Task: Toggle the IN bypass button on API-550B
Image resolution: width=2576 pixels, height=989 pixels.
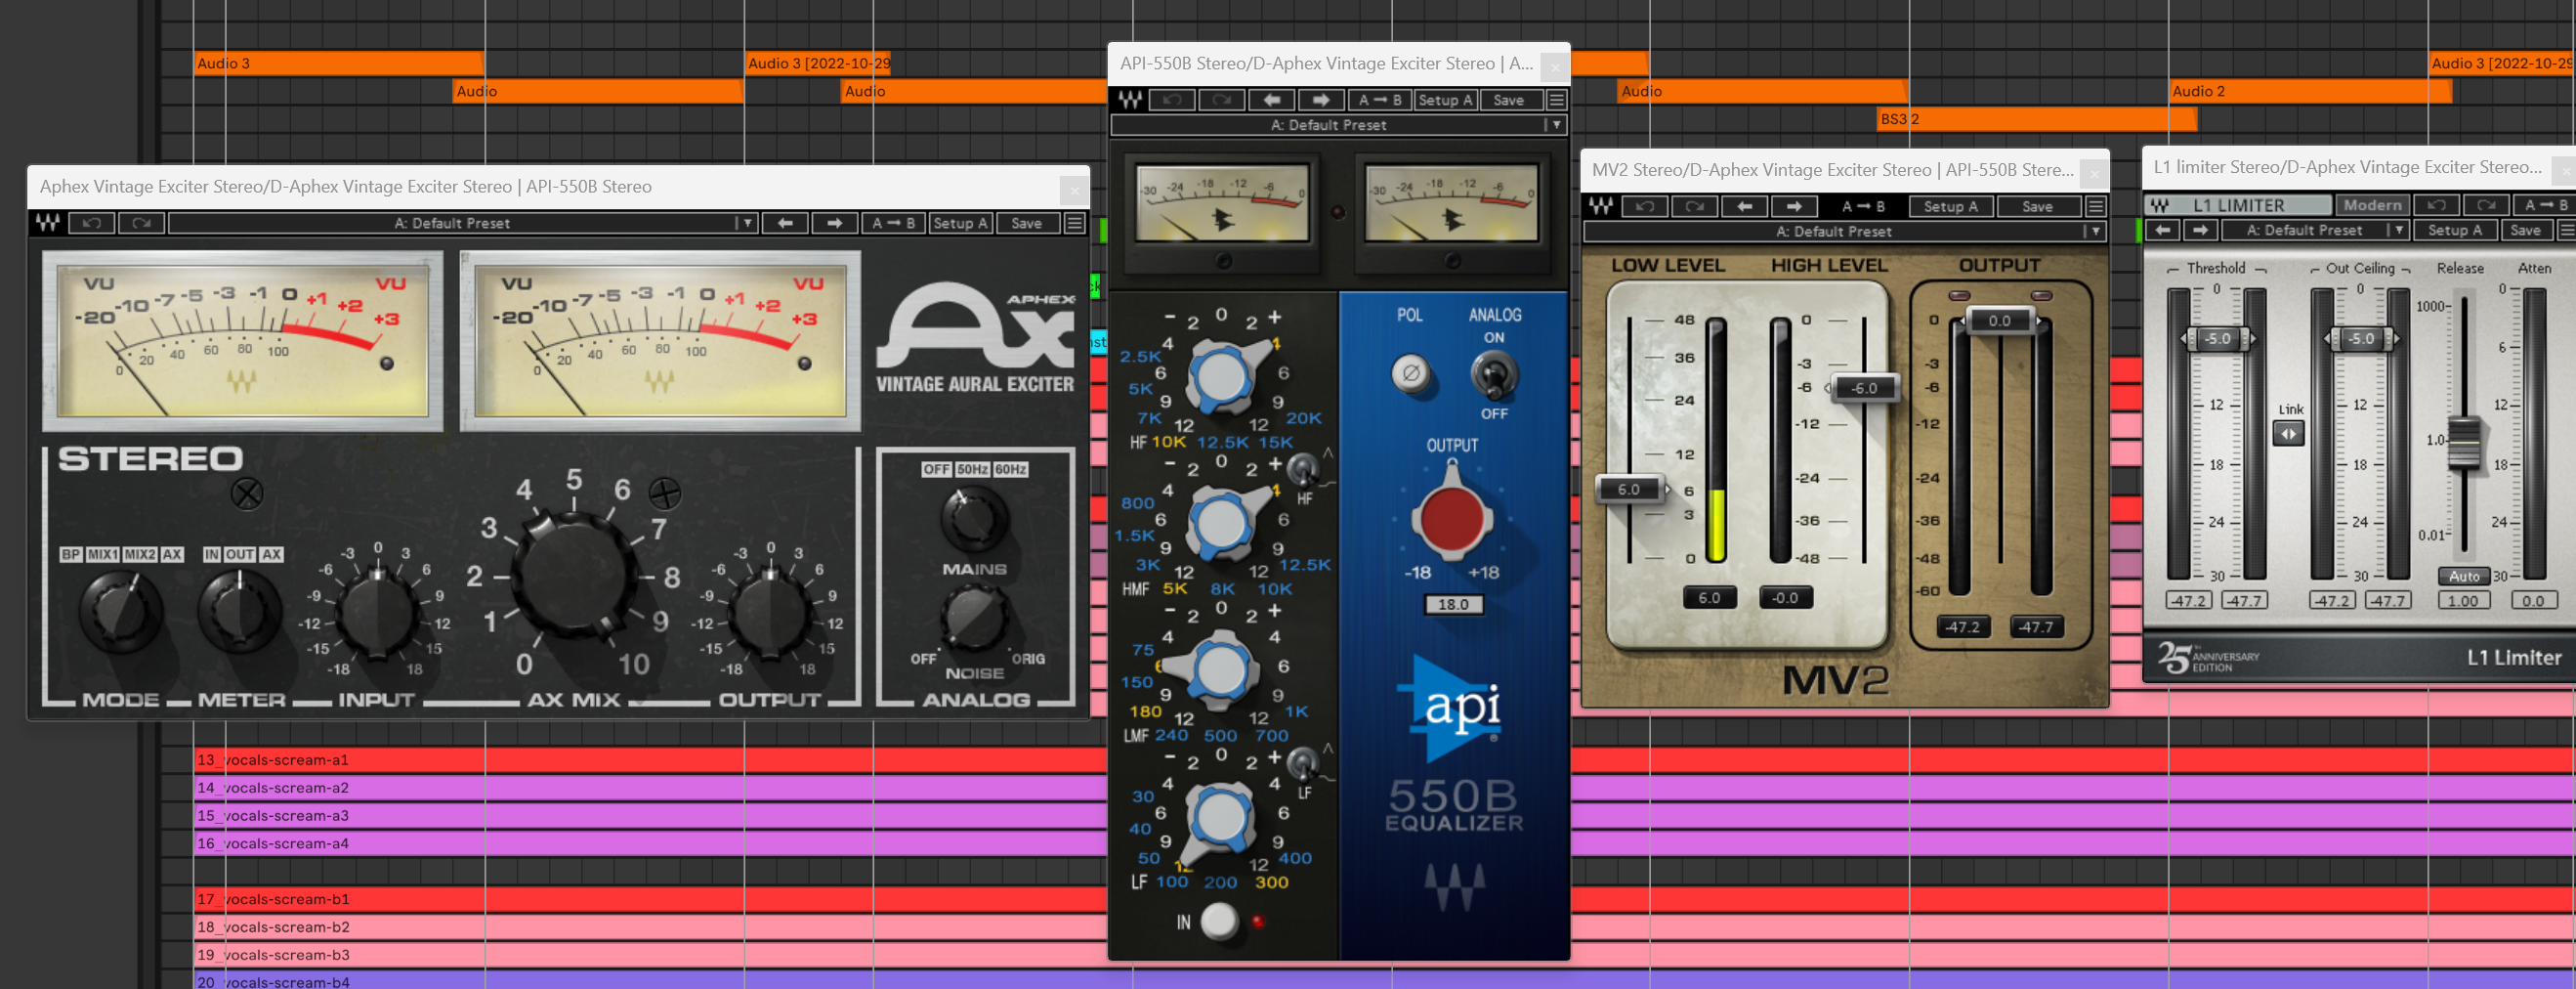Action: pos(1218,921)
